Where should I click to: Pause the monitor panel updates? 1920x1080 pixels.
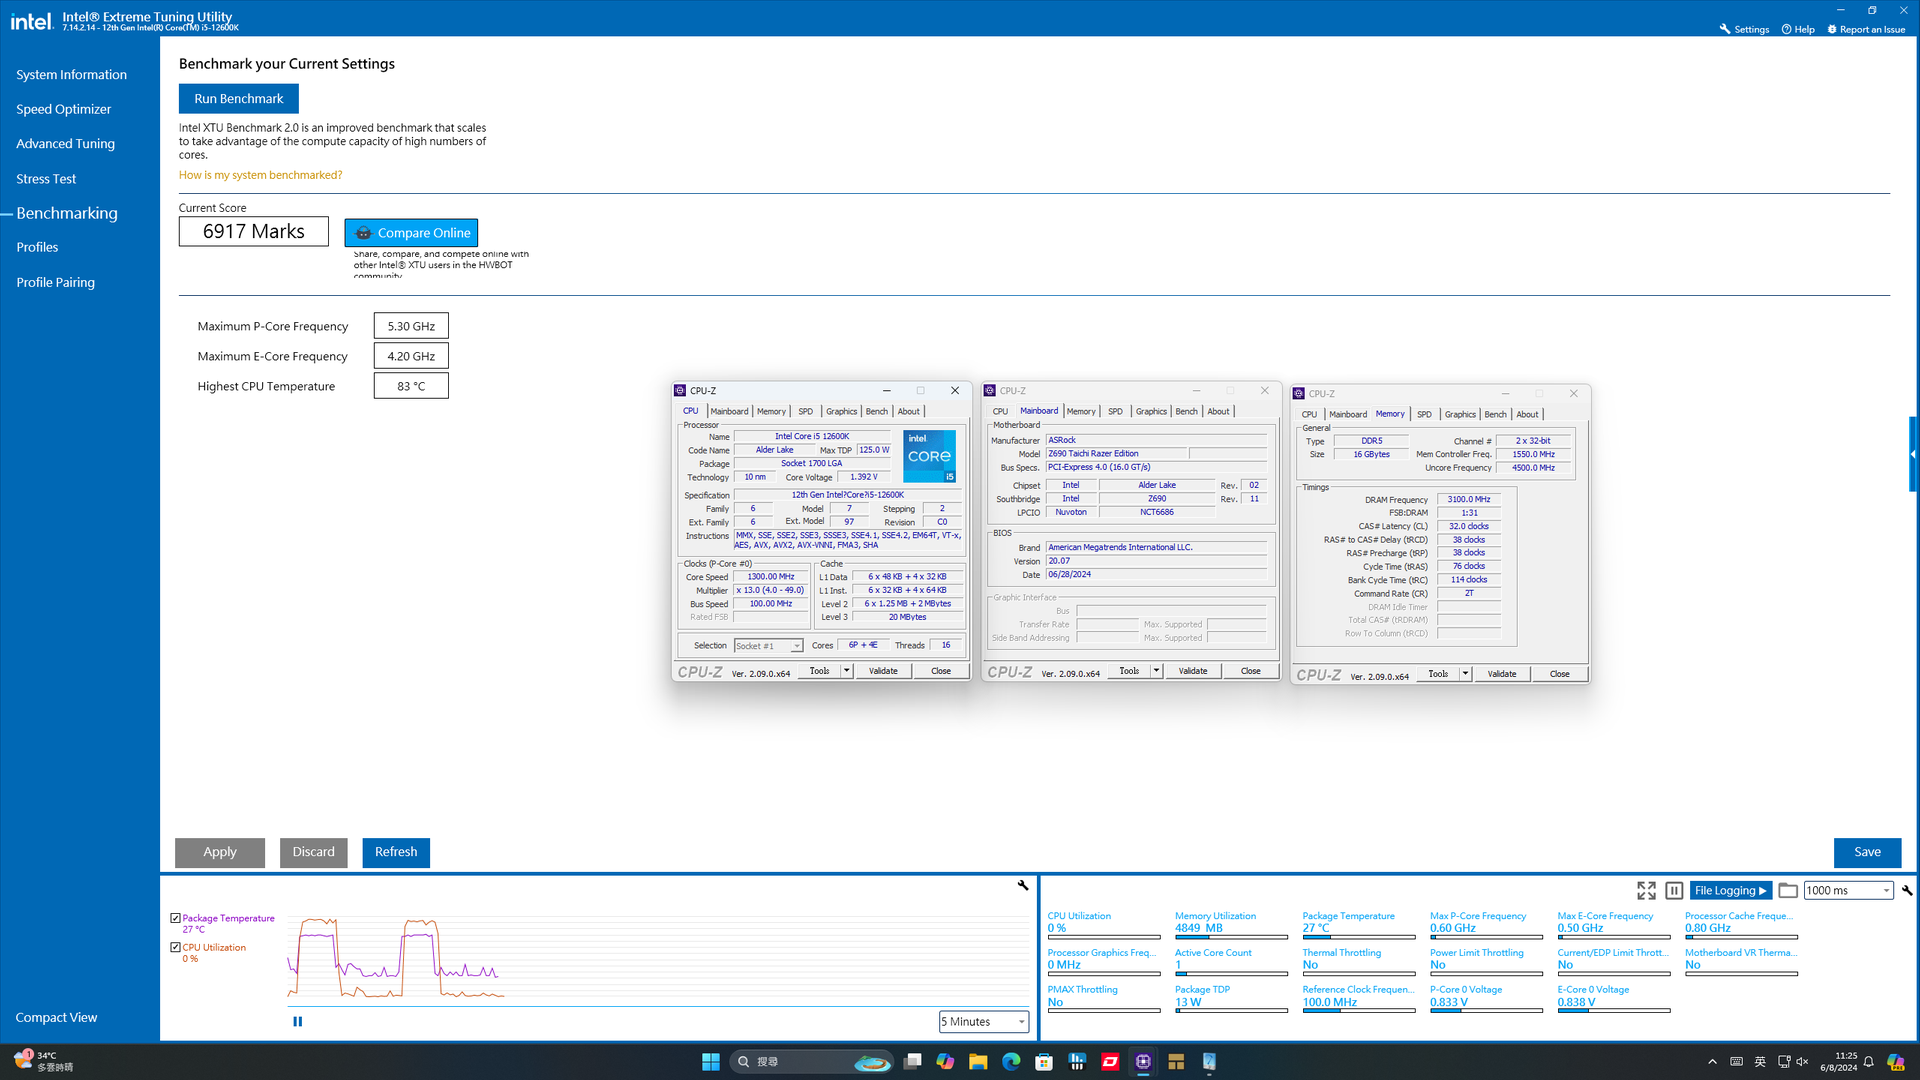[1674, 890]
